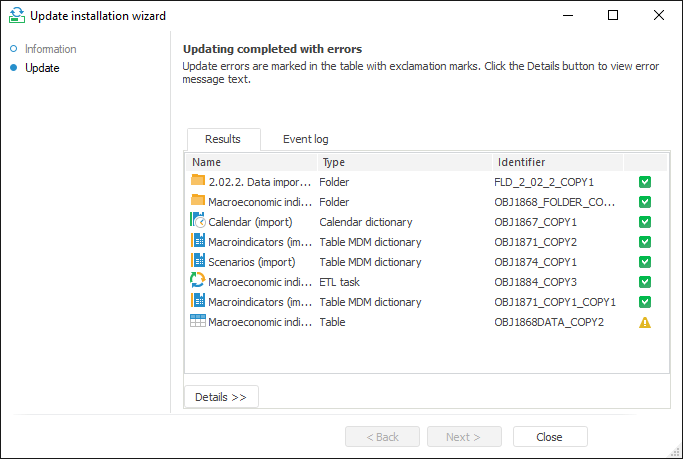The width and height of the screenshot is (683, 459).
Task: Click the Scenarios (import) MDM dictionary icon
Action: click(197, 262)
